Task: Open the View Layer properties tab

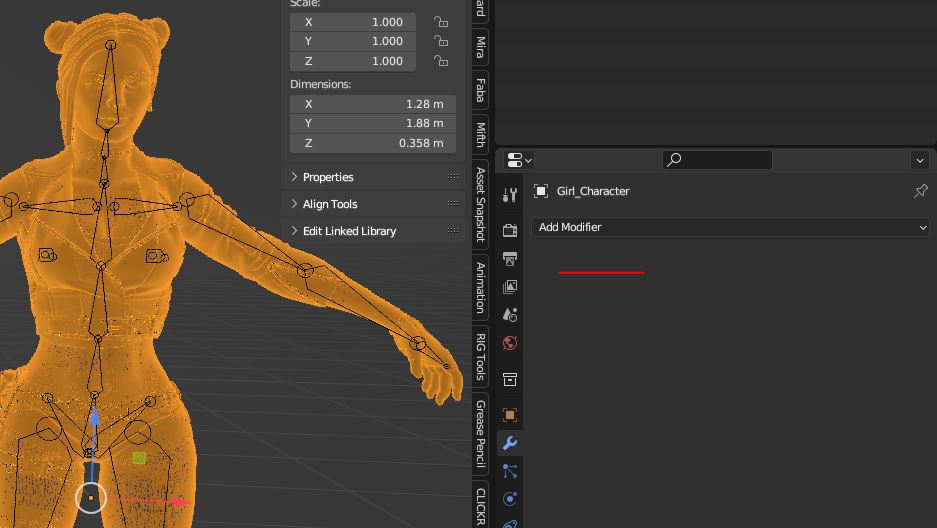Action: coord(510,287)
